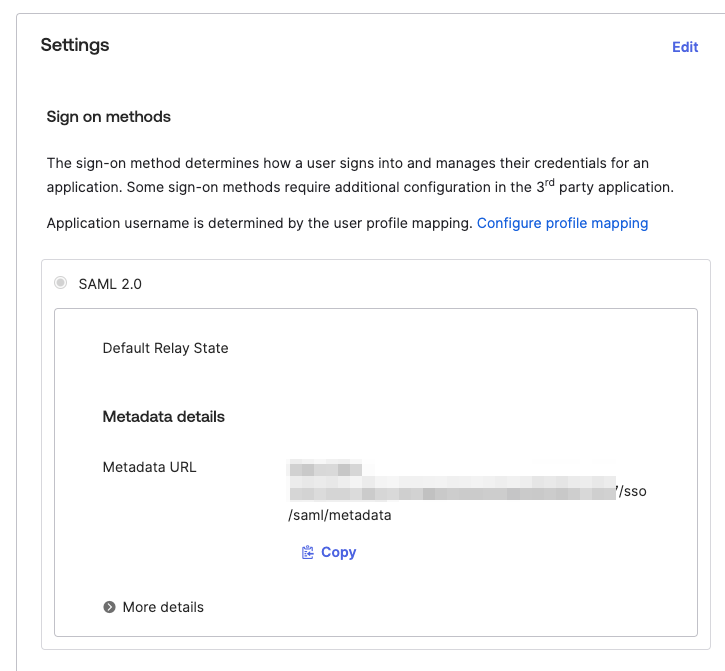The width and height of the screenshot is (725, 671).
Task: Click the /sso text ending the URL line
Action: pyautogui.click(x=634, y=491)
